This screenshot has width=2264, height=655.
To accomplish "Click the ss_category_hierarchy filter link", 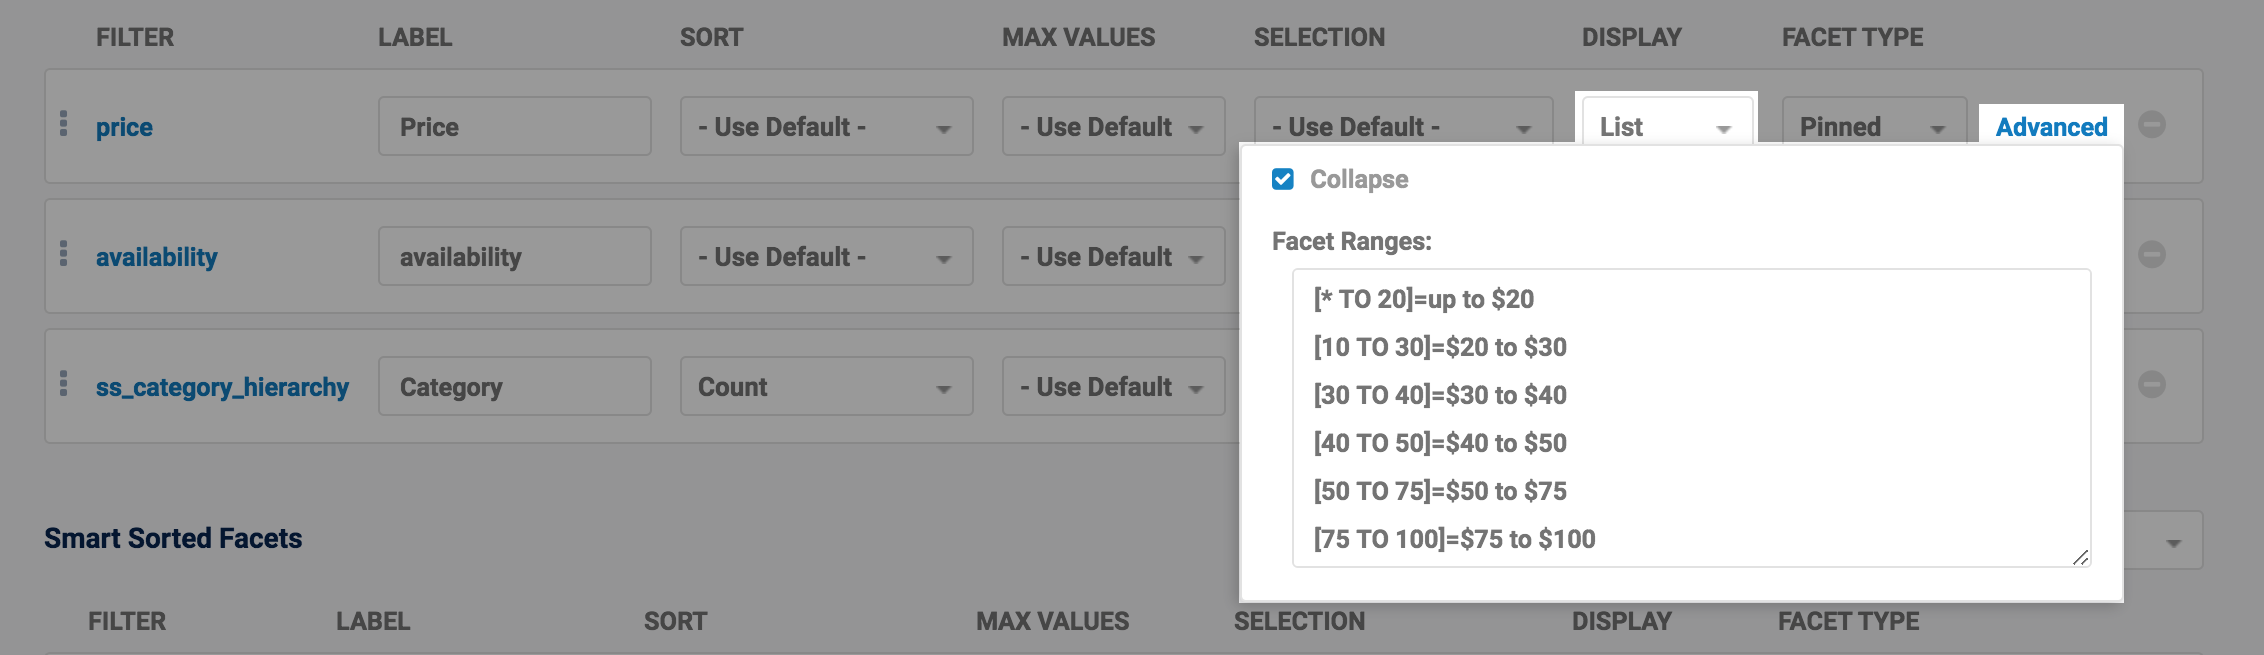I will [x=222, y=388].
